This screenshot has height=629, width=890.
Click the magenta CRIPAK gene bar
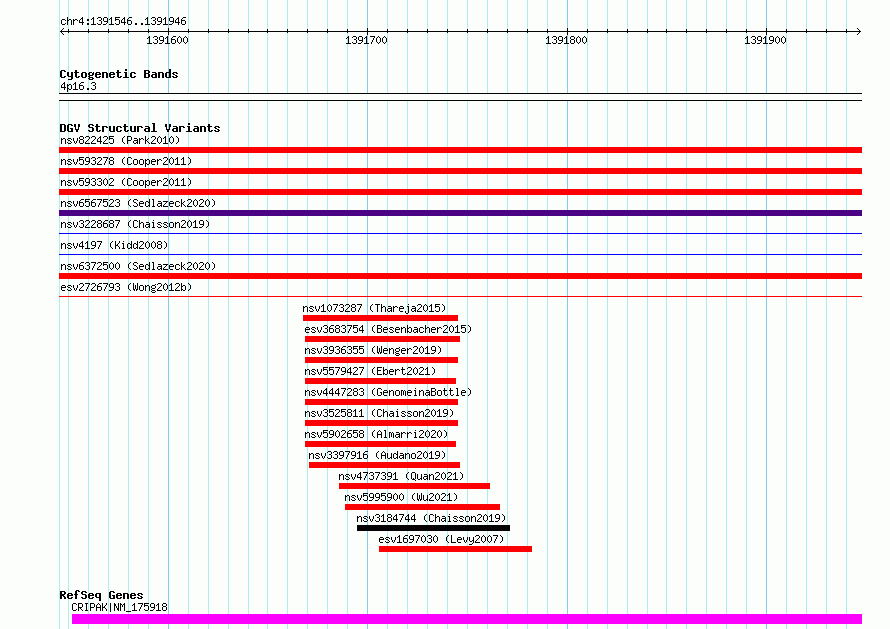[467, 619]
